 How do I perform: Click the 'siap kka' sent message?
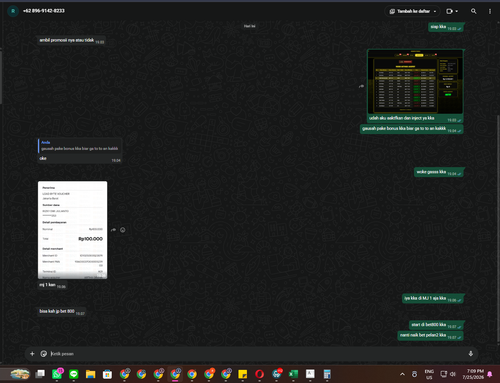(x=446, y=27)
